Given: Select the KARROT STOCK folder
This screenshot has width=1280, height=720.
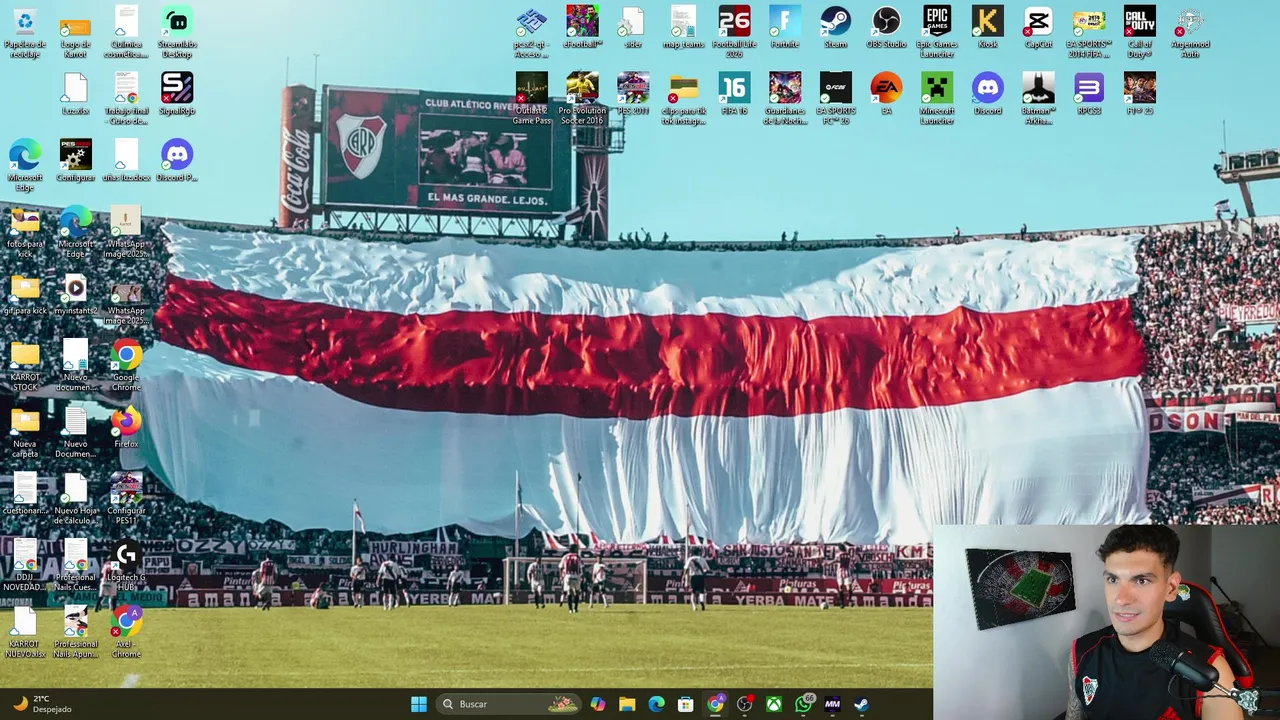Looking at the screenshot, I should click(x=25, y=365).
